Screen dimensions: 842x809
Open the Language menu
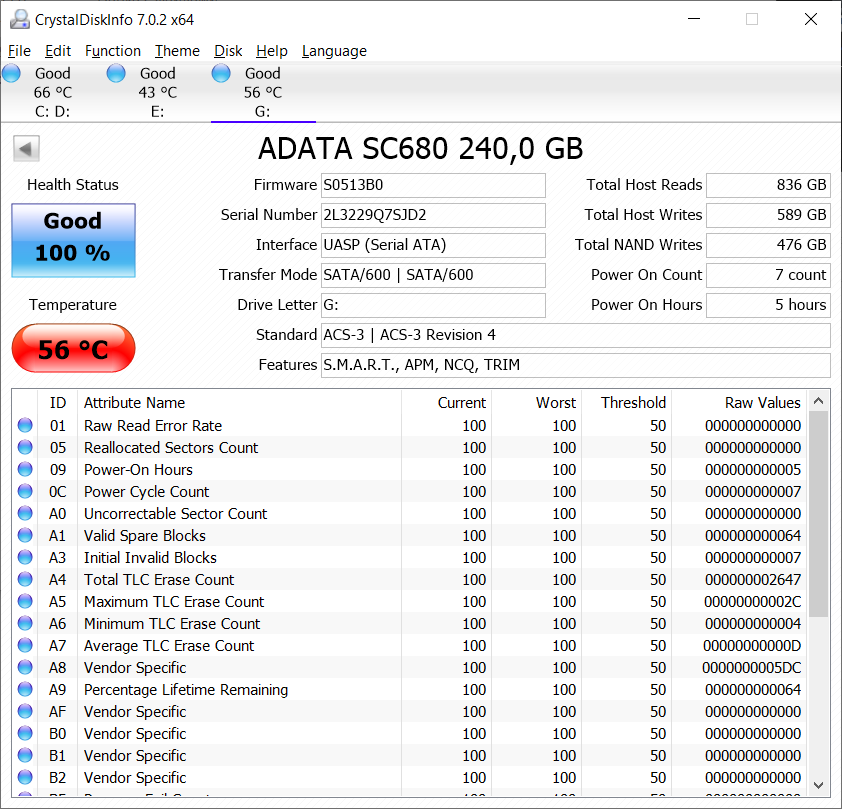(x=334, y=51)
